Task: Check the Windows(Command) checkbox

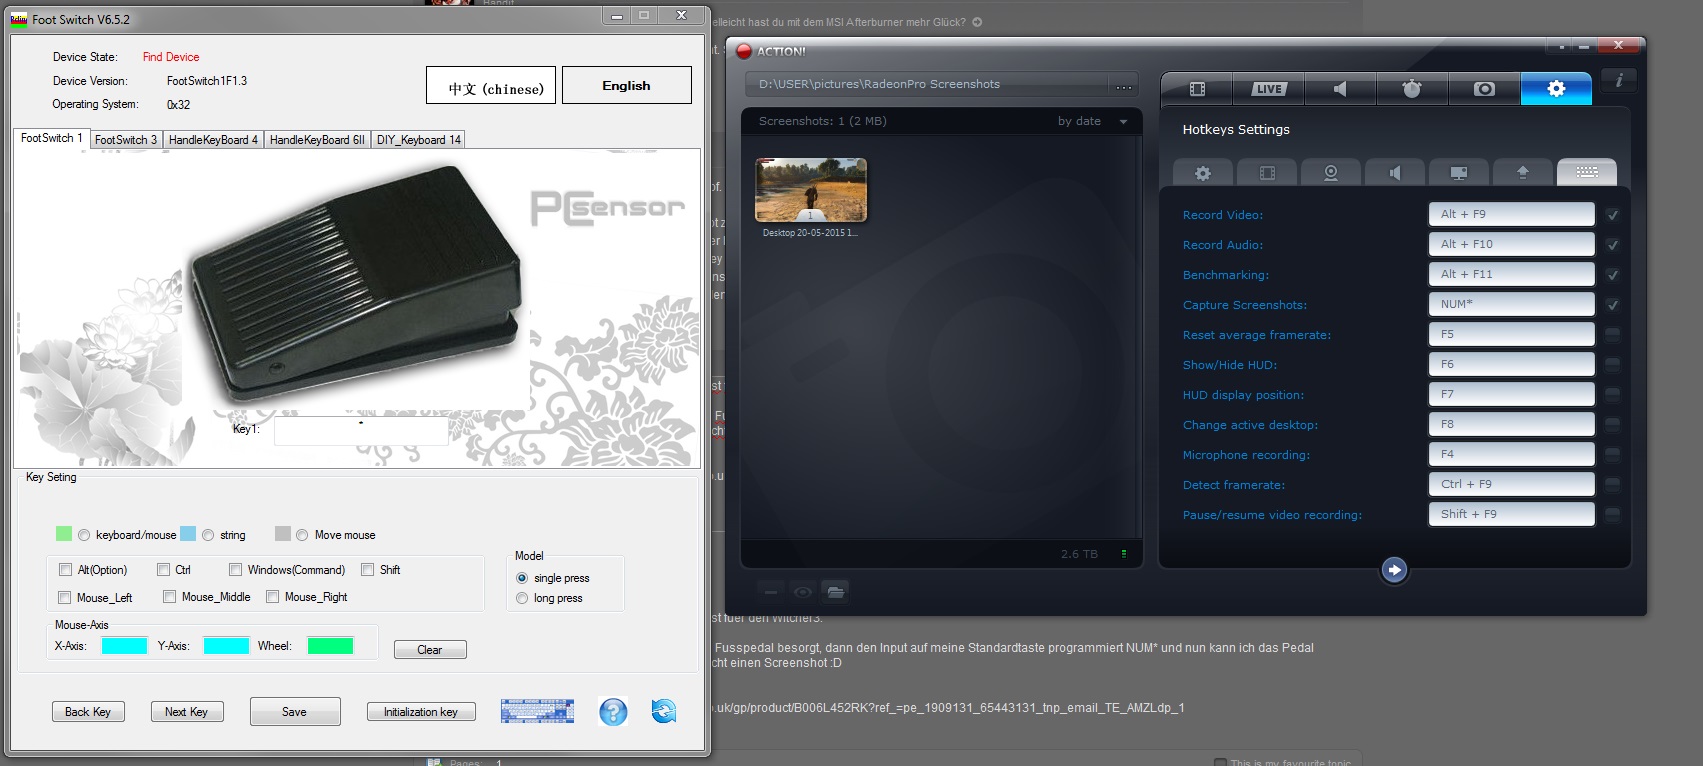Action: click(236, 570)
